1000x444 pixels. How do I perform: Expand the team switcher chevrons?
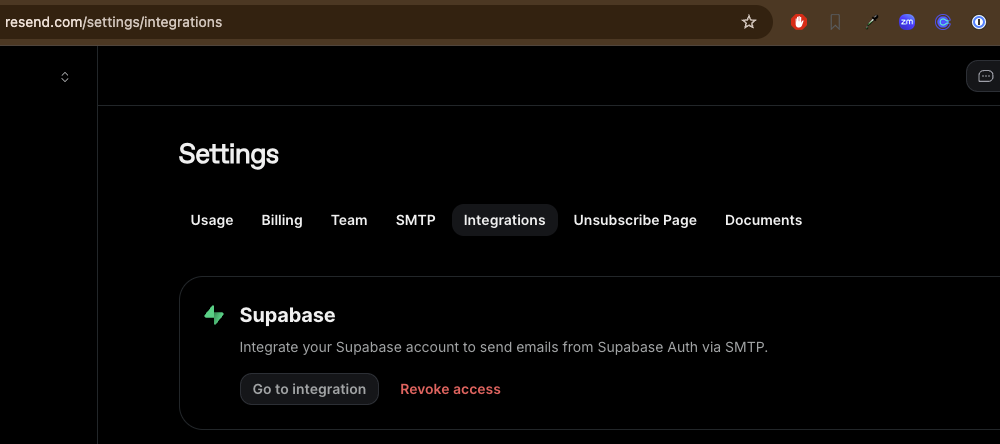(x=64, y=77)
